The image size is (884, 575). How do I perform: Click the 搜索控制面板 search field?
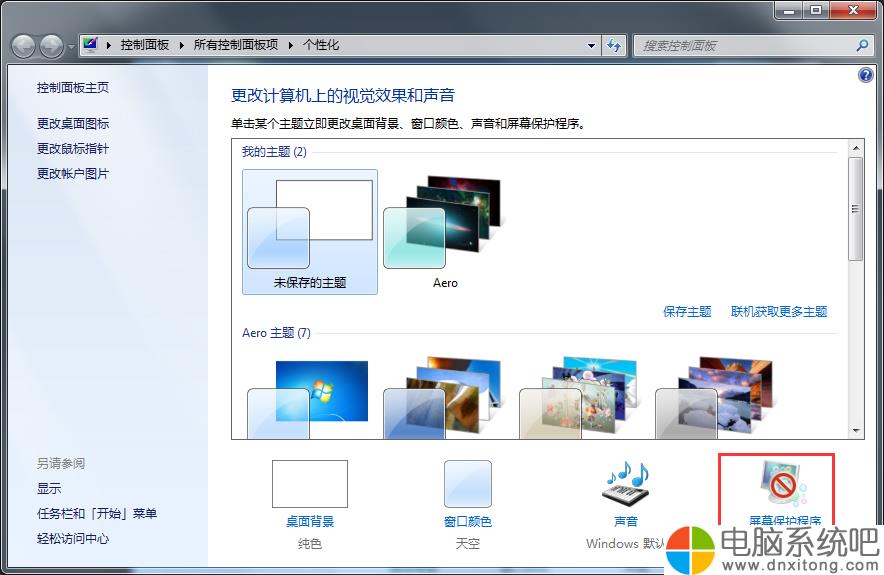[x=745, y=45]
